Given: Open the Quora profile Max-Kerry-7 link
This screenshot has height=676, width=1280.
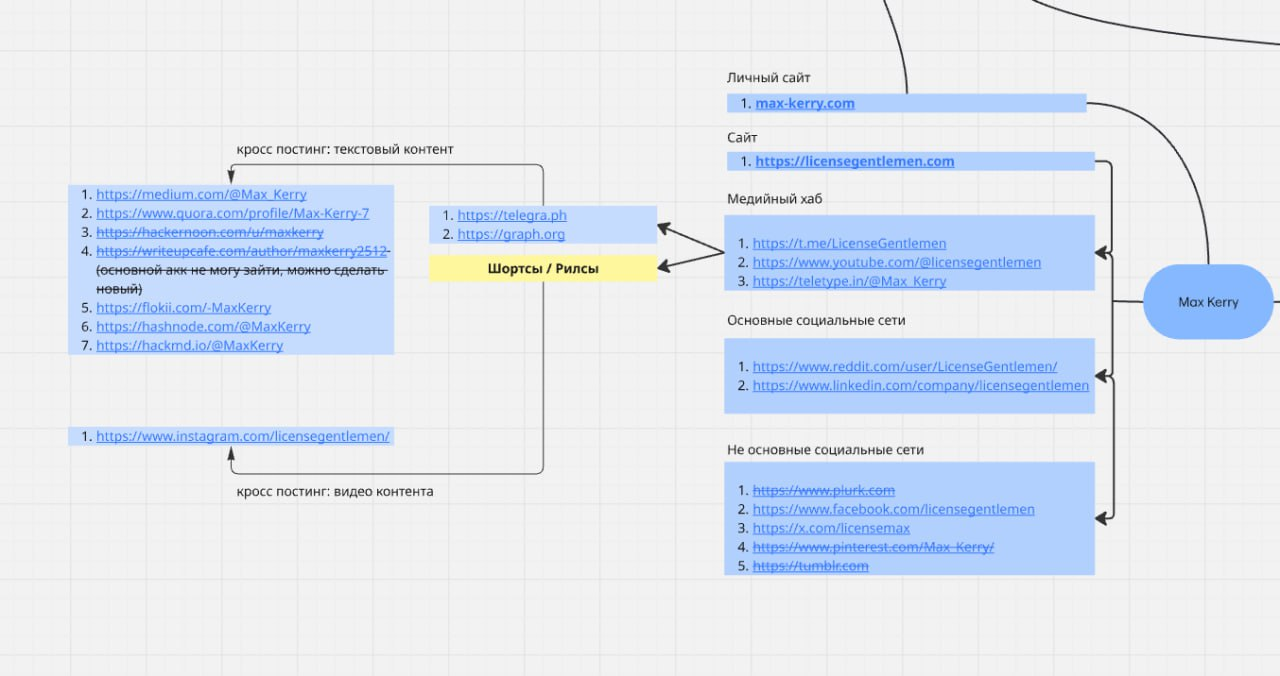Looking at the screenshot, I should pos(232,214).
